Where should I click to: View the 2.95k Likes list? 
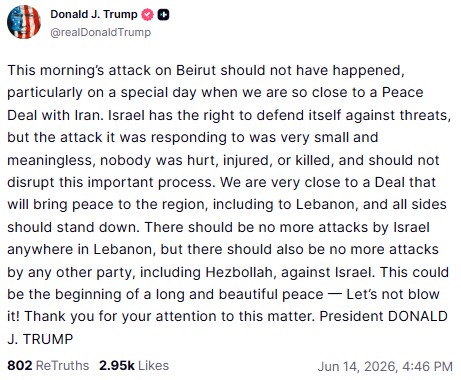click(x=134, y=366)
